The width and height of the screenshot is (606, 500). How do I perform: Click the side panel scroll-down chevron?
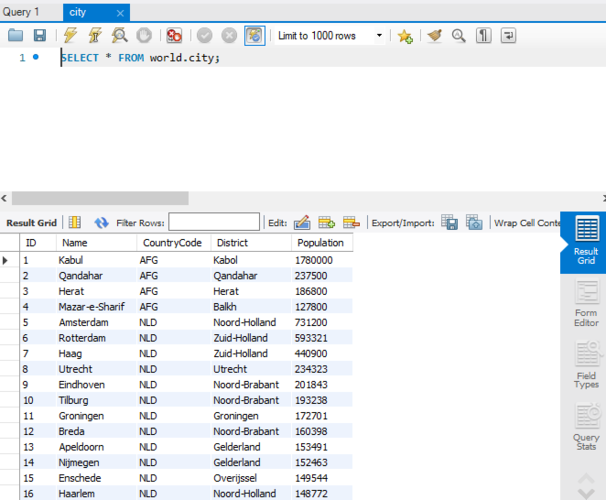coord(586,494)
